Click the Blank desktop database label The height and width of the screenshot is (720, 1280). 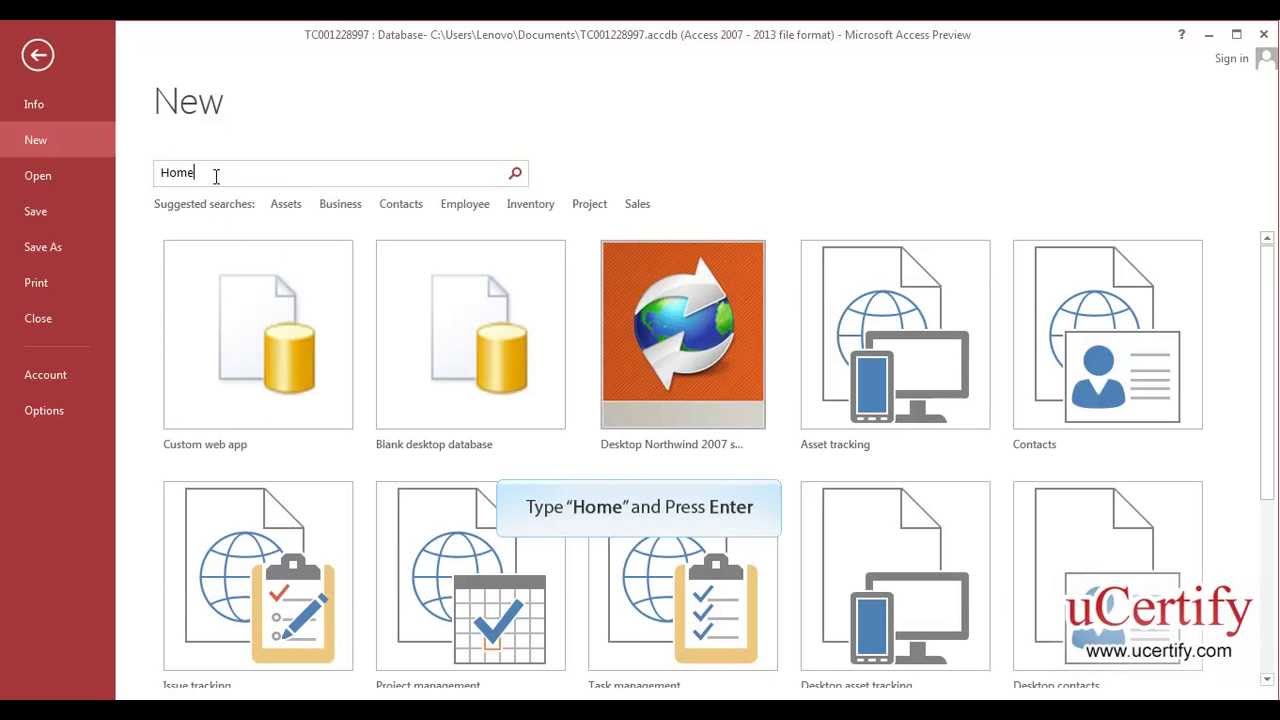click(434, 445)
